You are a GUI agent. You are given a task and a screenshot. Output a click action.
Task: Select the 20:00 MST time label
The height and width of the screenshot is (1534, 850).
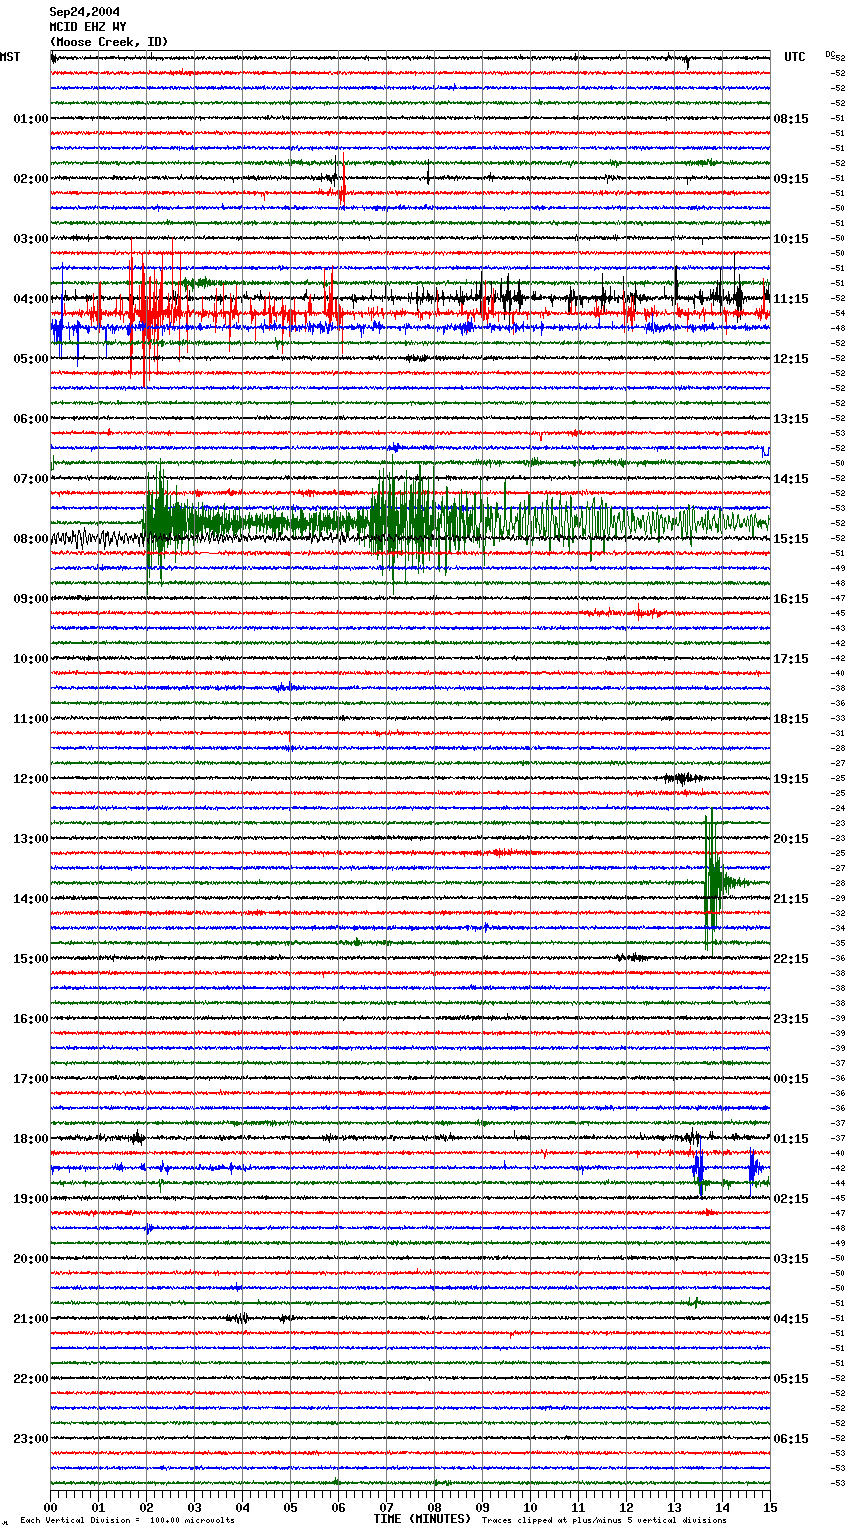31,1259
